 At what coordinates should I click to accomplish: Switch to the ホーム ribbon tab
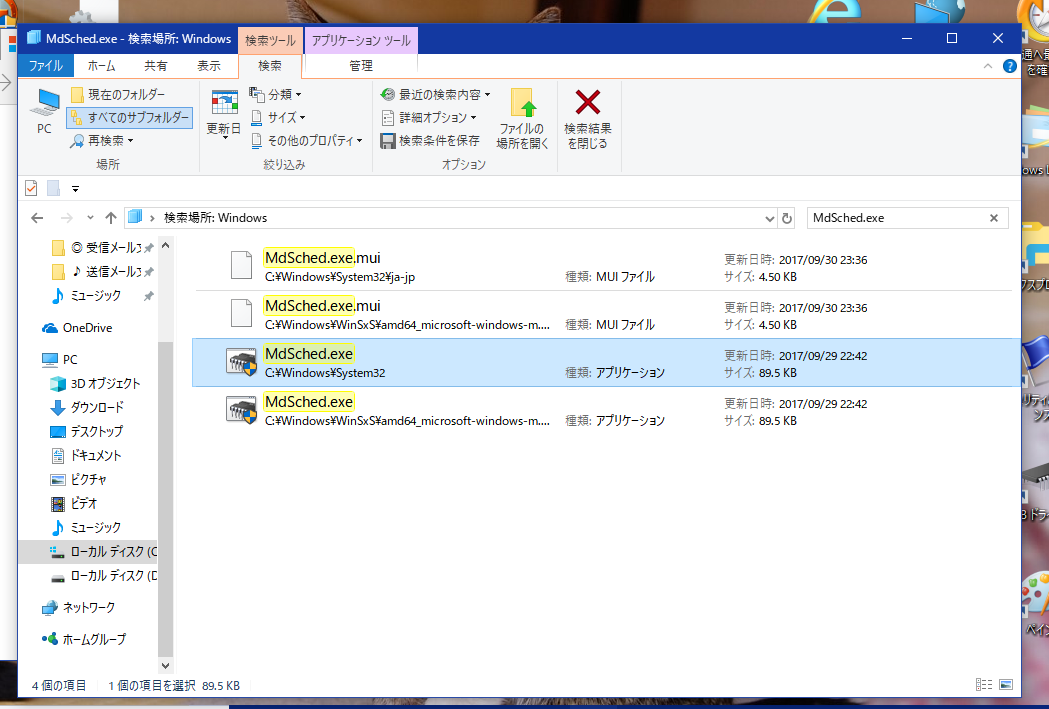102,66
